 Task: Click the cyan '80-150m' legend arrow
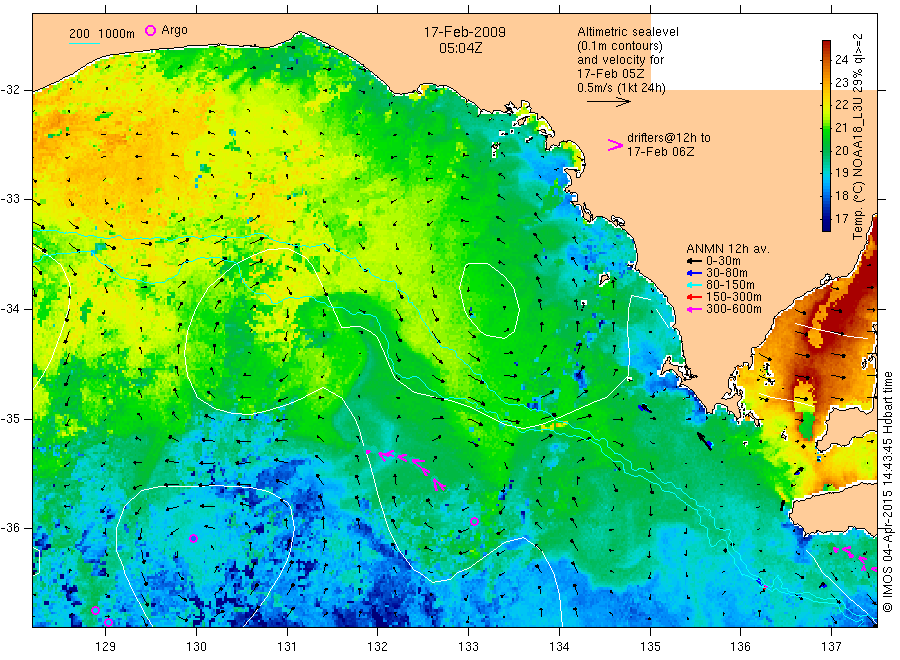point(695,286)
